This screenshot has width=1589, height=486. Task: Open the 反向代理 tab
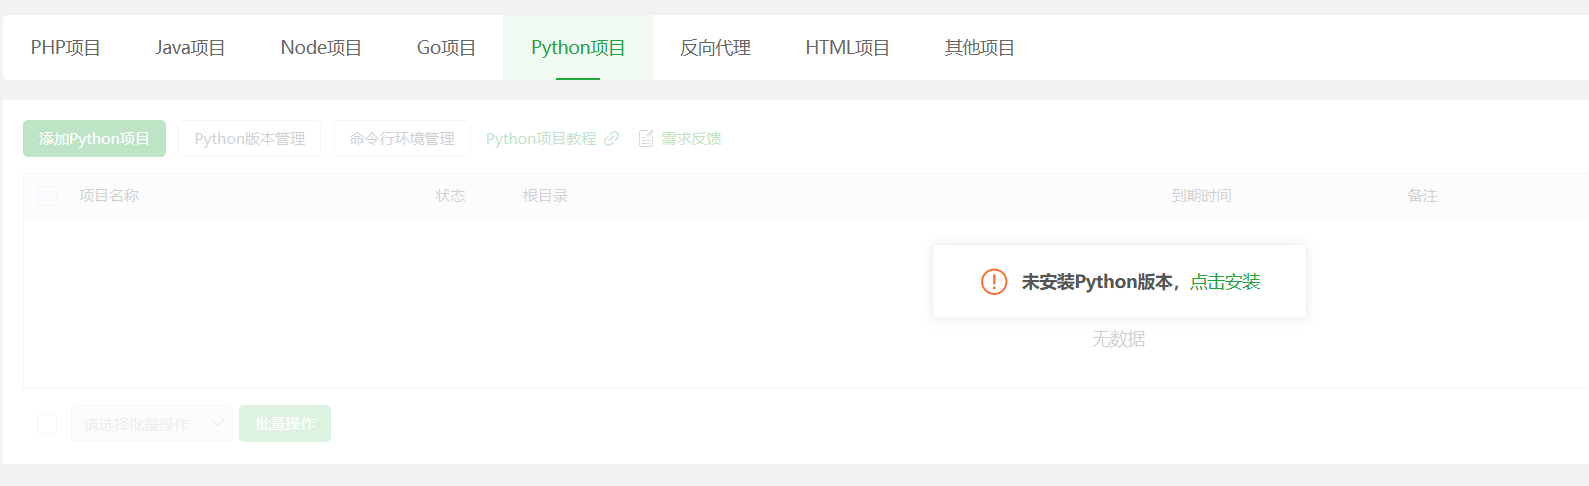pos(715,48)
